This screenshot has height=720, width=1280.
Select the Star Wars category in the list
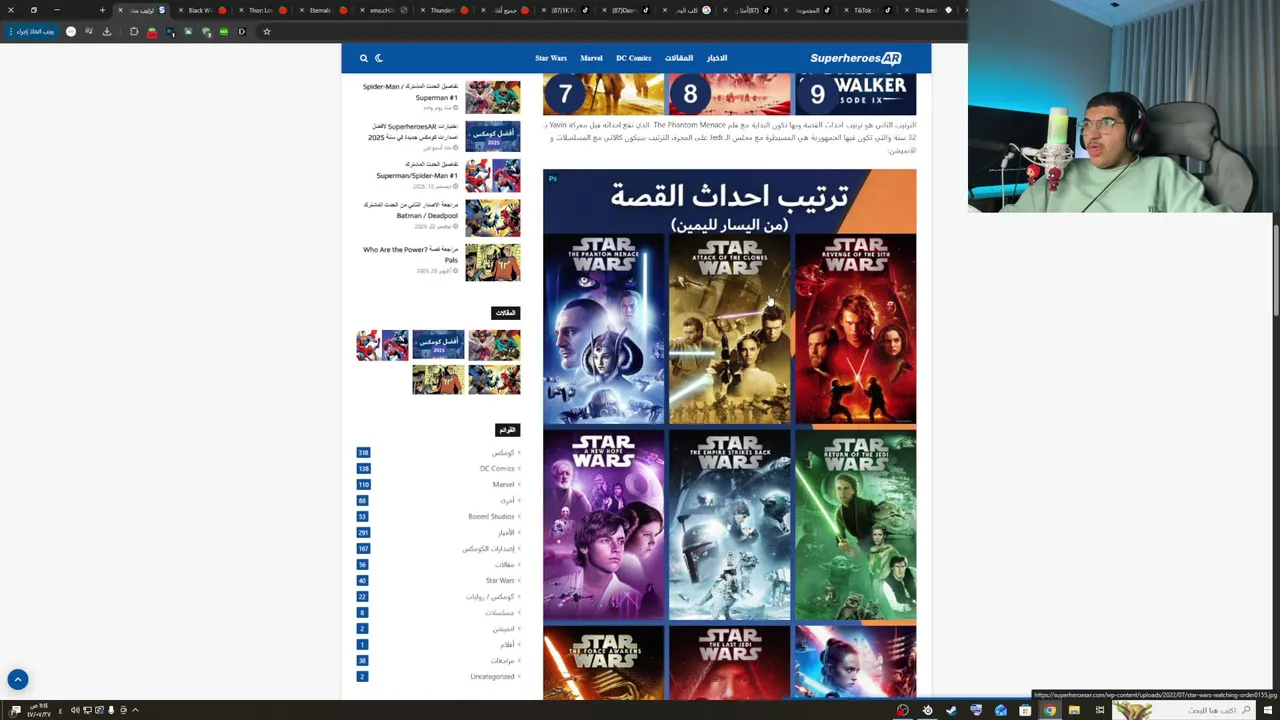pyautogui.click(x=500, y=581)
